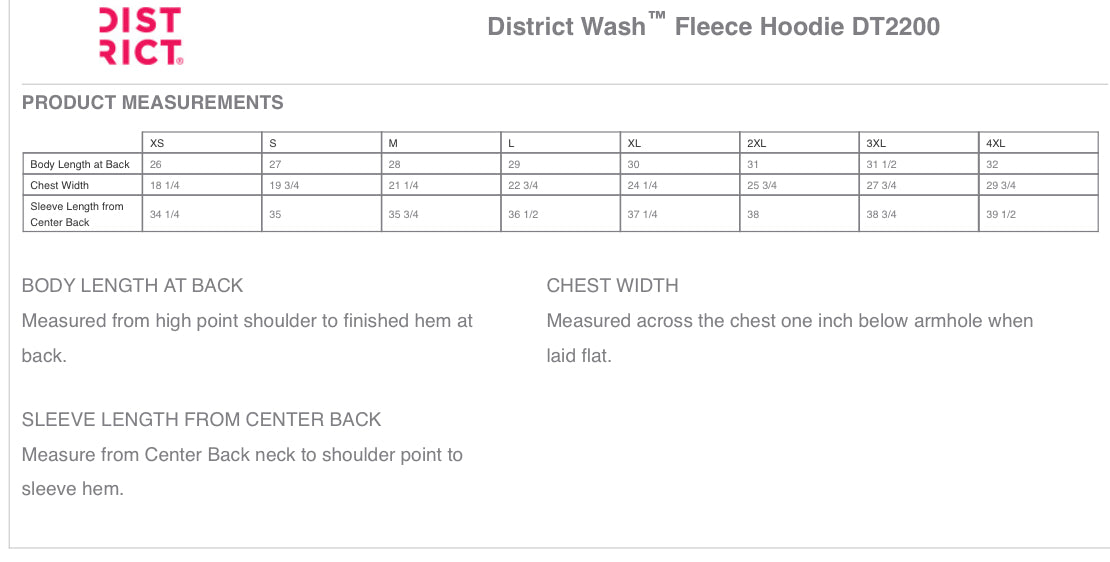Select the CHEST WIDTH description heading

(x=612, y=285)
